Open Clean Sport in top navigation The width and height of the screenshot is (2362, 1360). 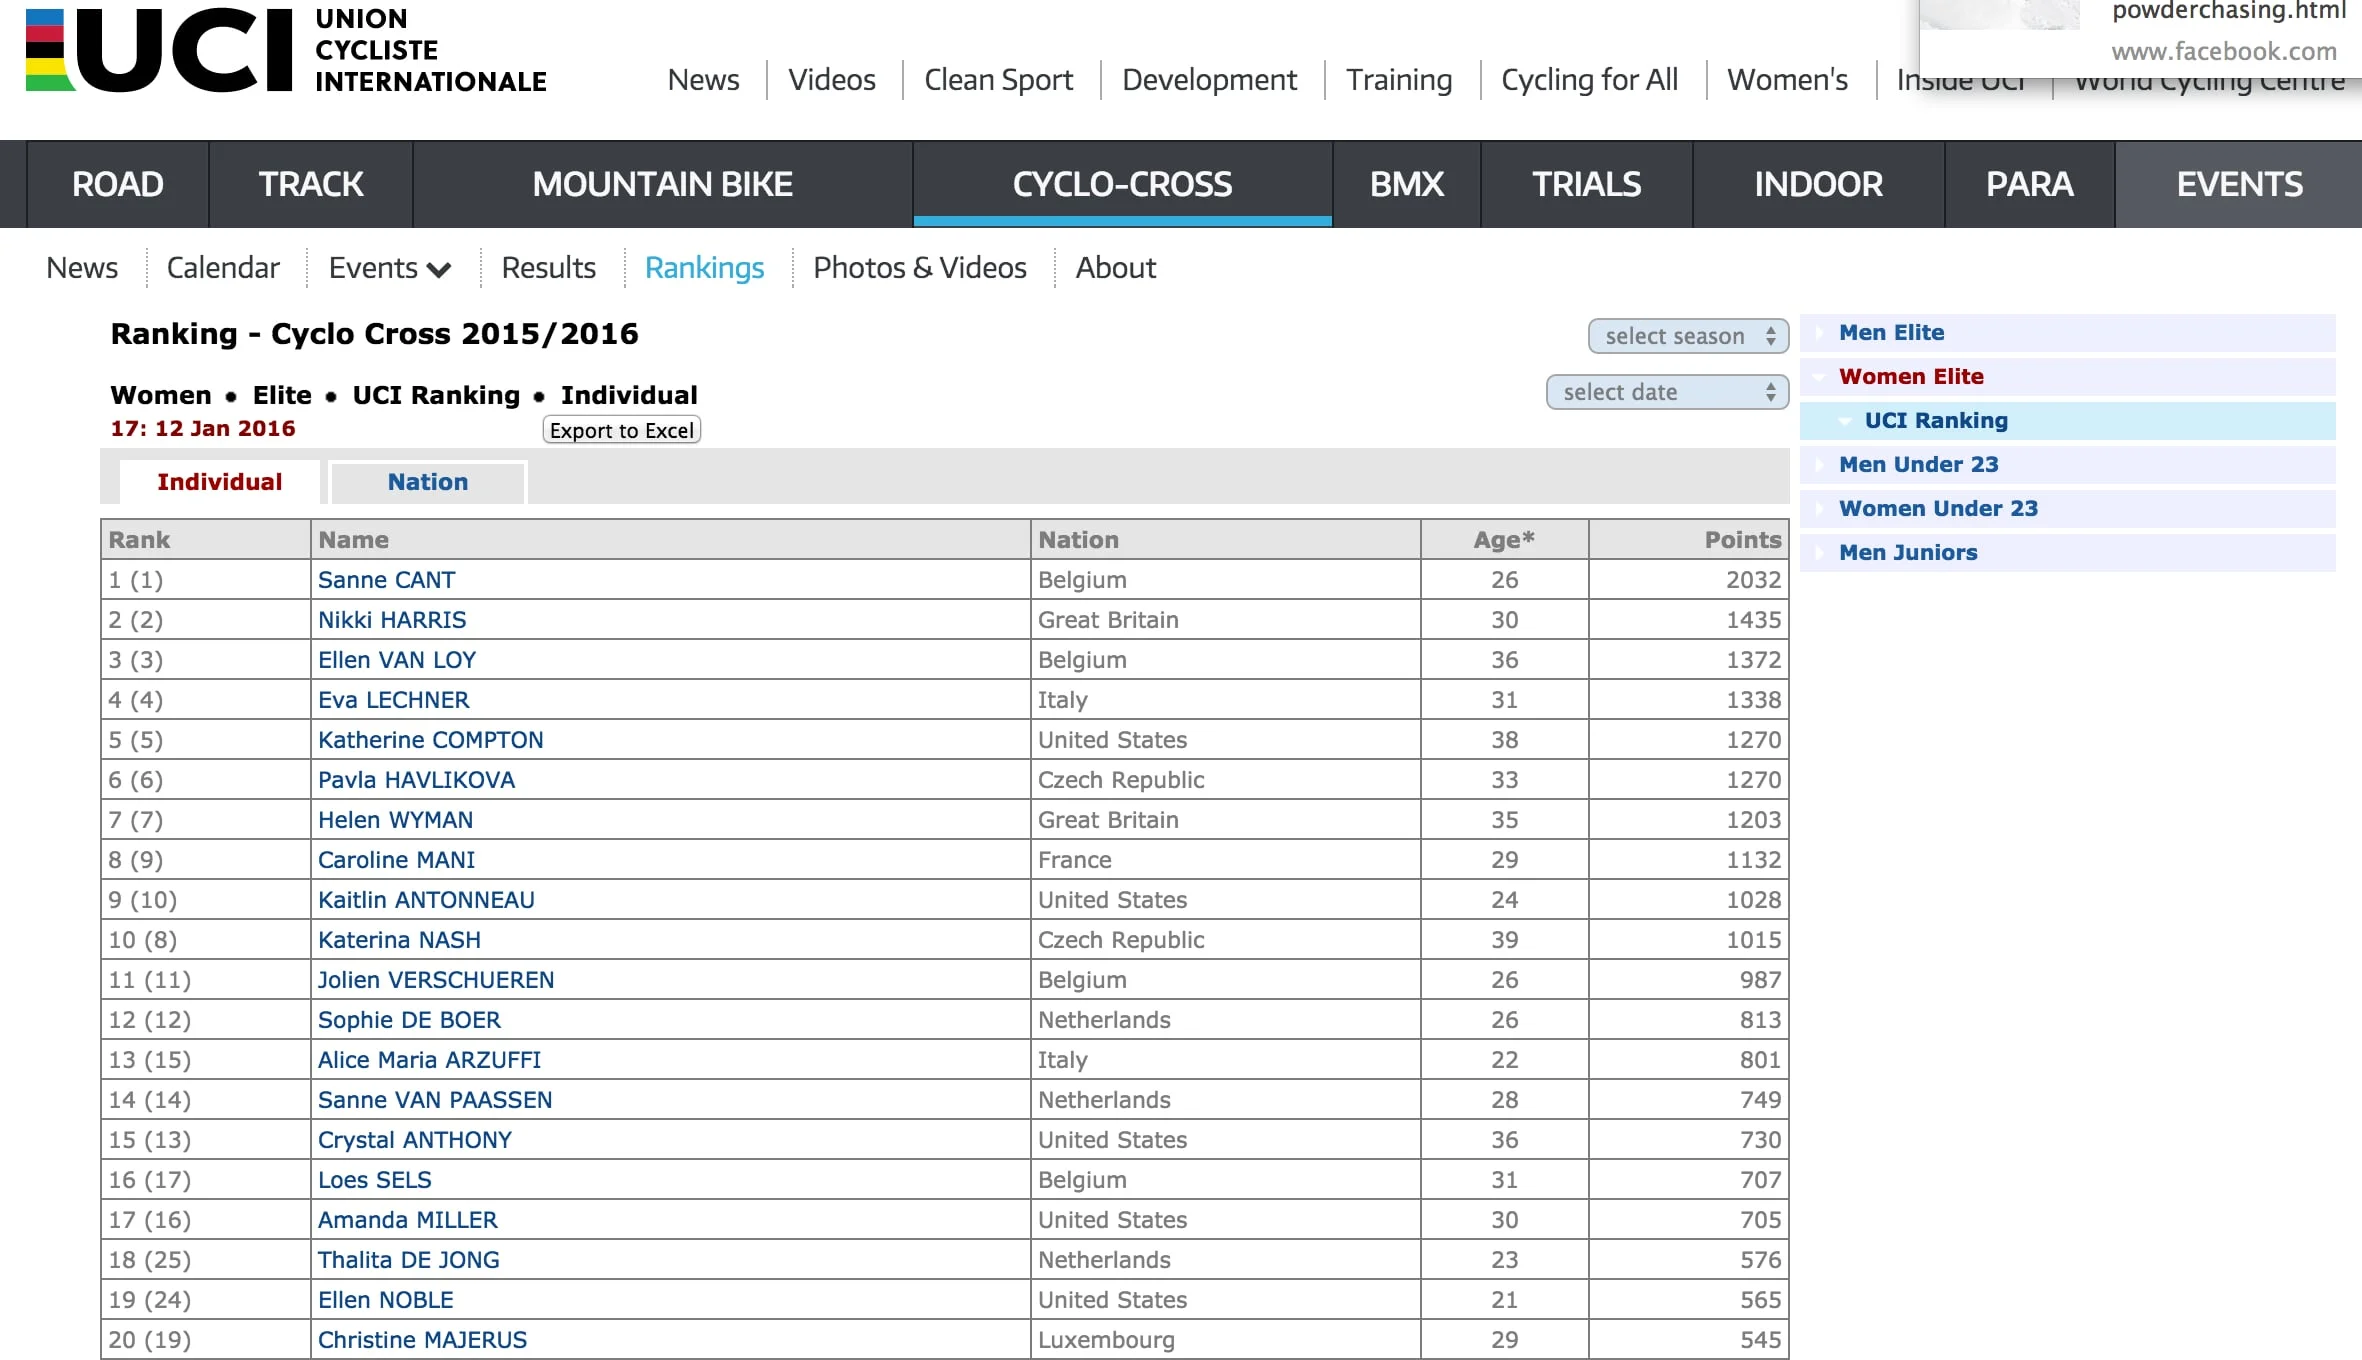[x=998, y=80]
